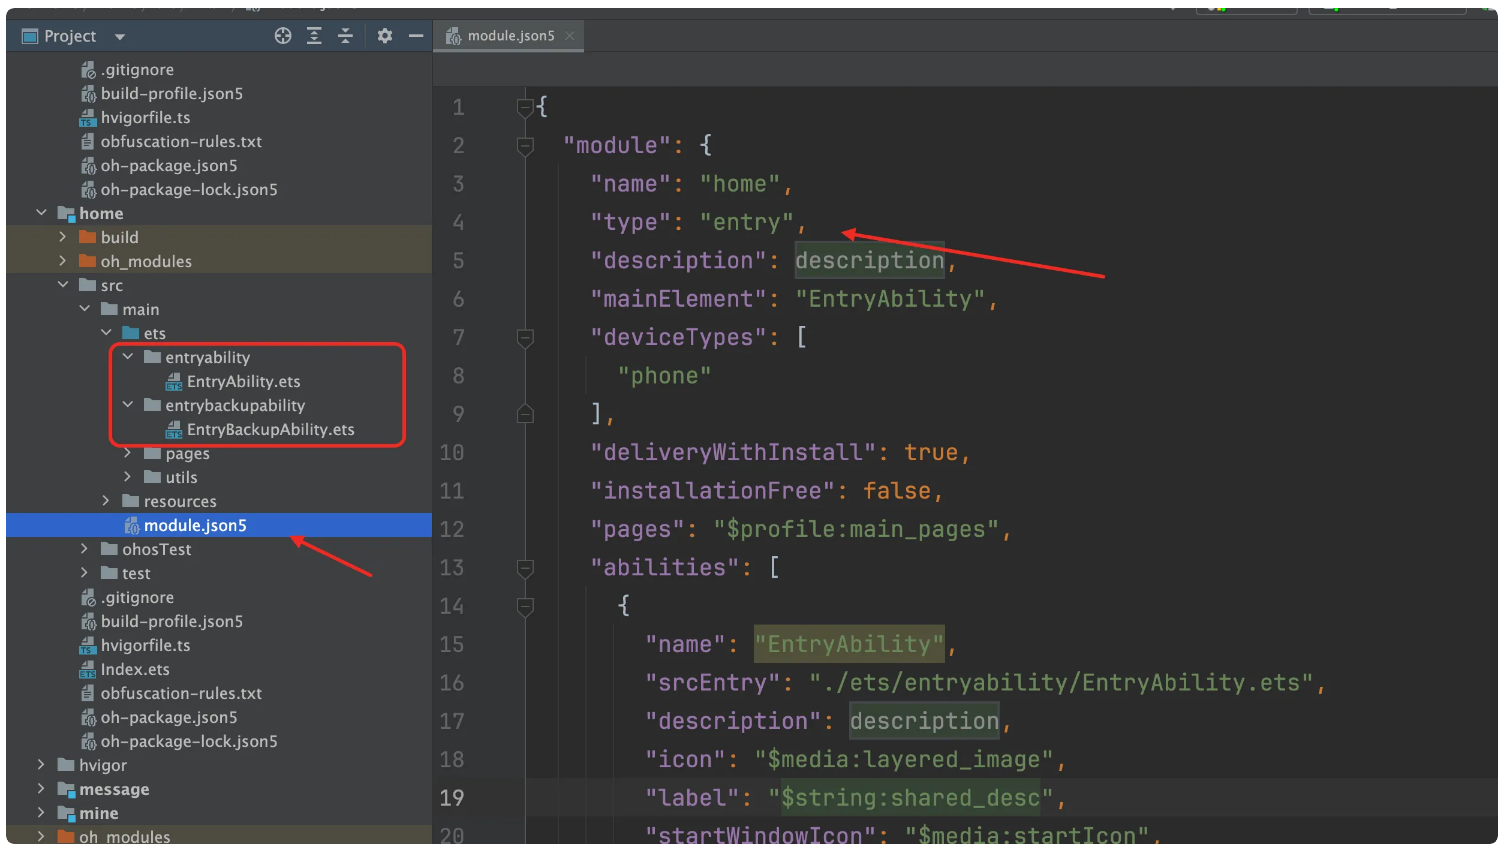This screenshot has height=853, width=1511.
Task: Close the module.json5 editor tab
Action: (570, 36)
